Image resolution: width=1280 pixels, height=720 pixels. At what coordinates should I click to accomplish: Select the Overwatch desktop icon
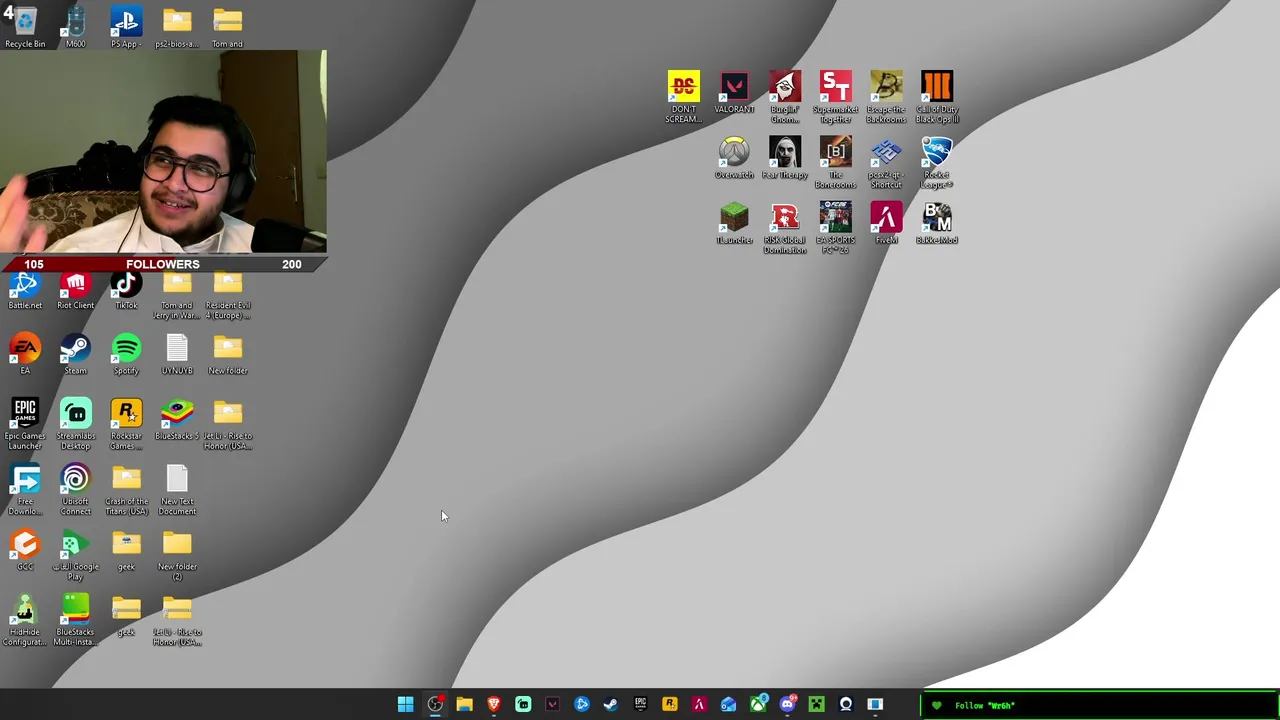tap(734, 158)
